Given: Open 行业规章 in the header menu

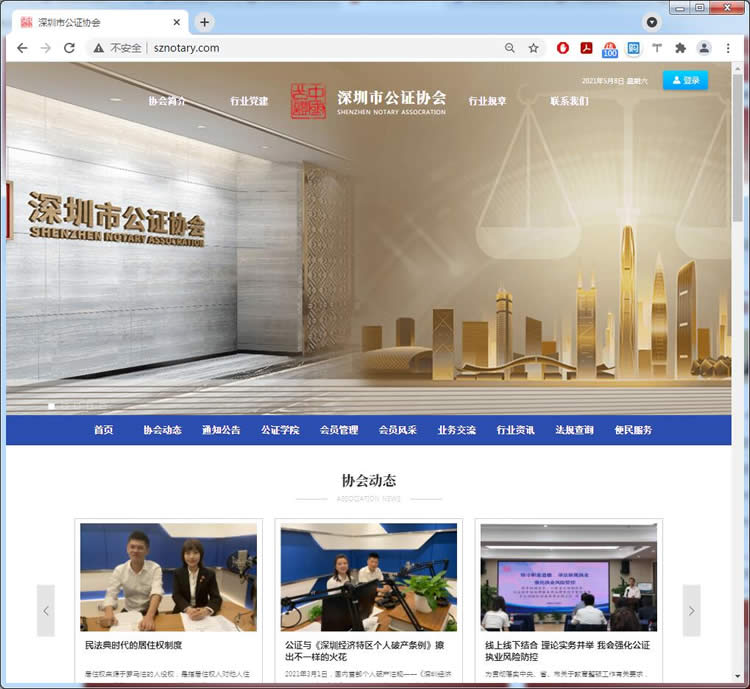Looking at the screenshot, I should tap(487, 101).
